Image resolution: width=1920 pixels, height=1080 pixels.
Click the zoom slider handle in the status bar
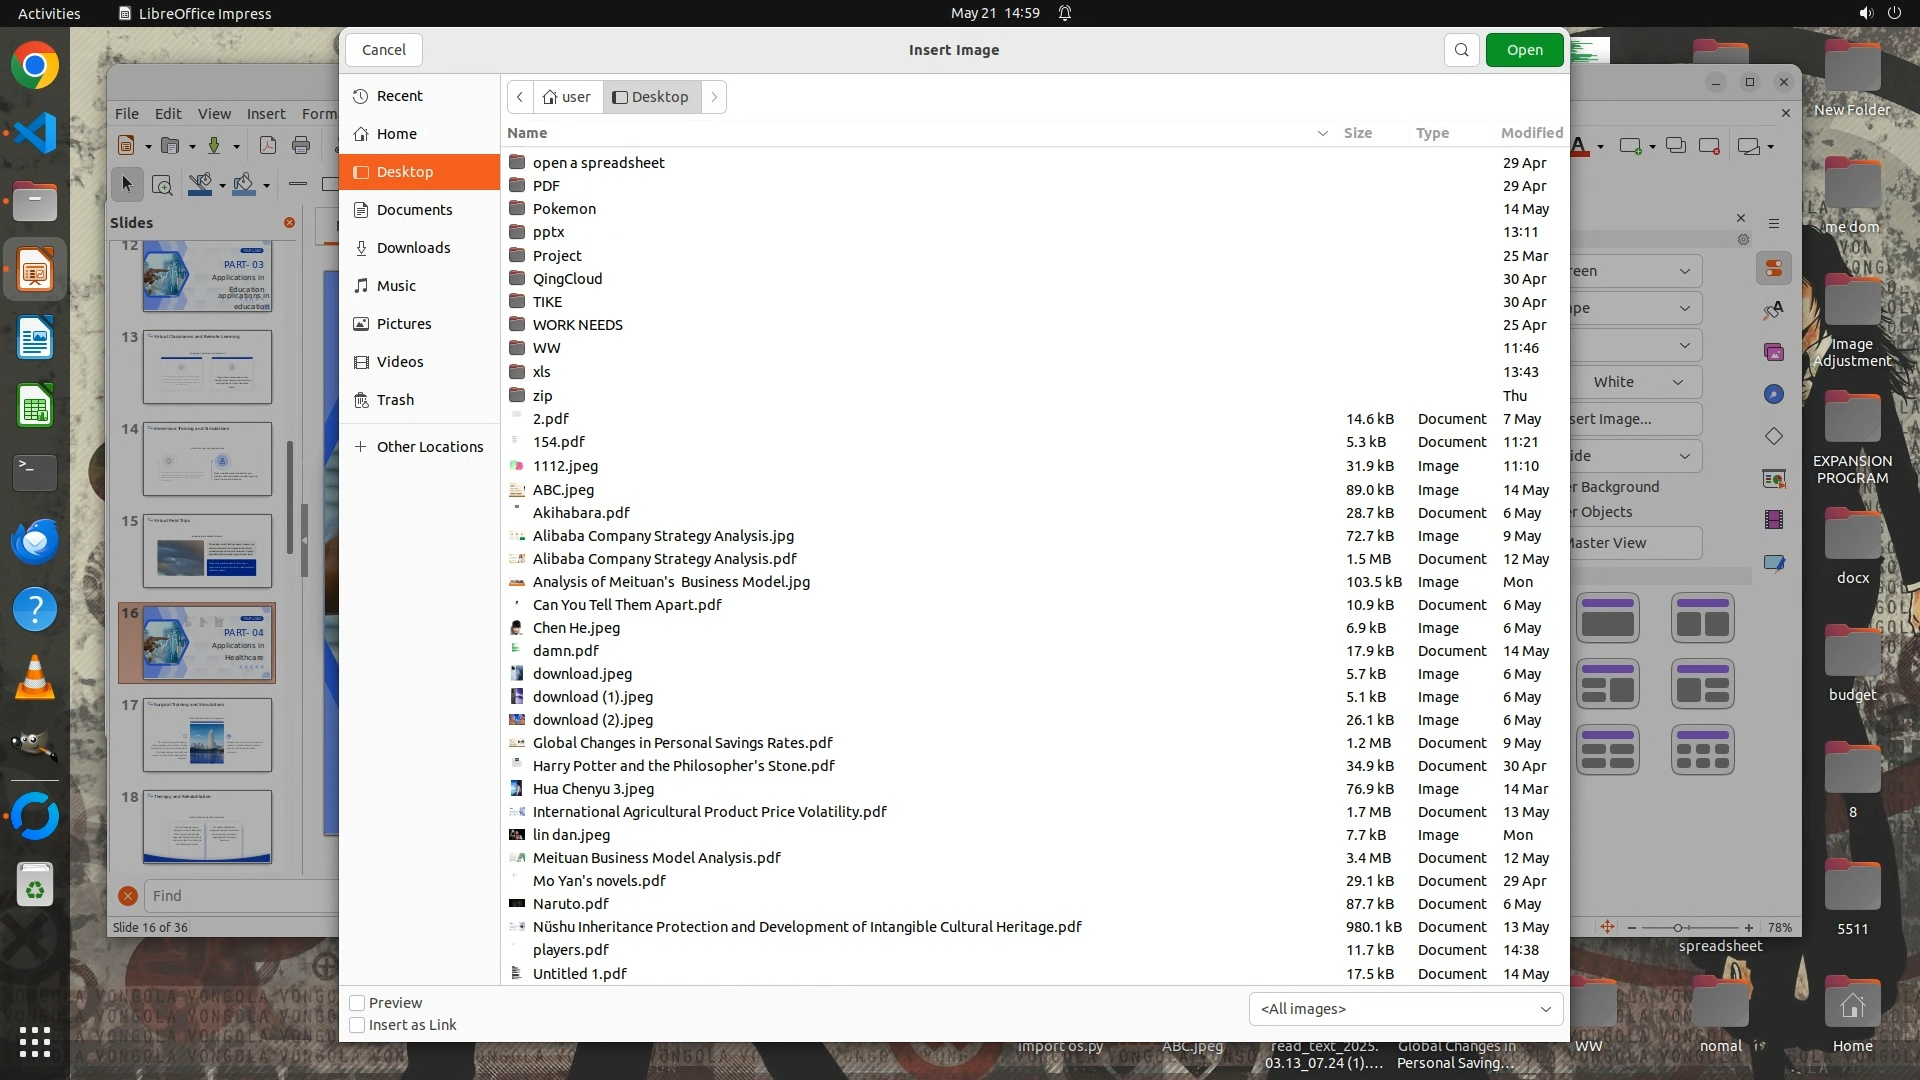pyautogui.click(x=1678, y=928)
